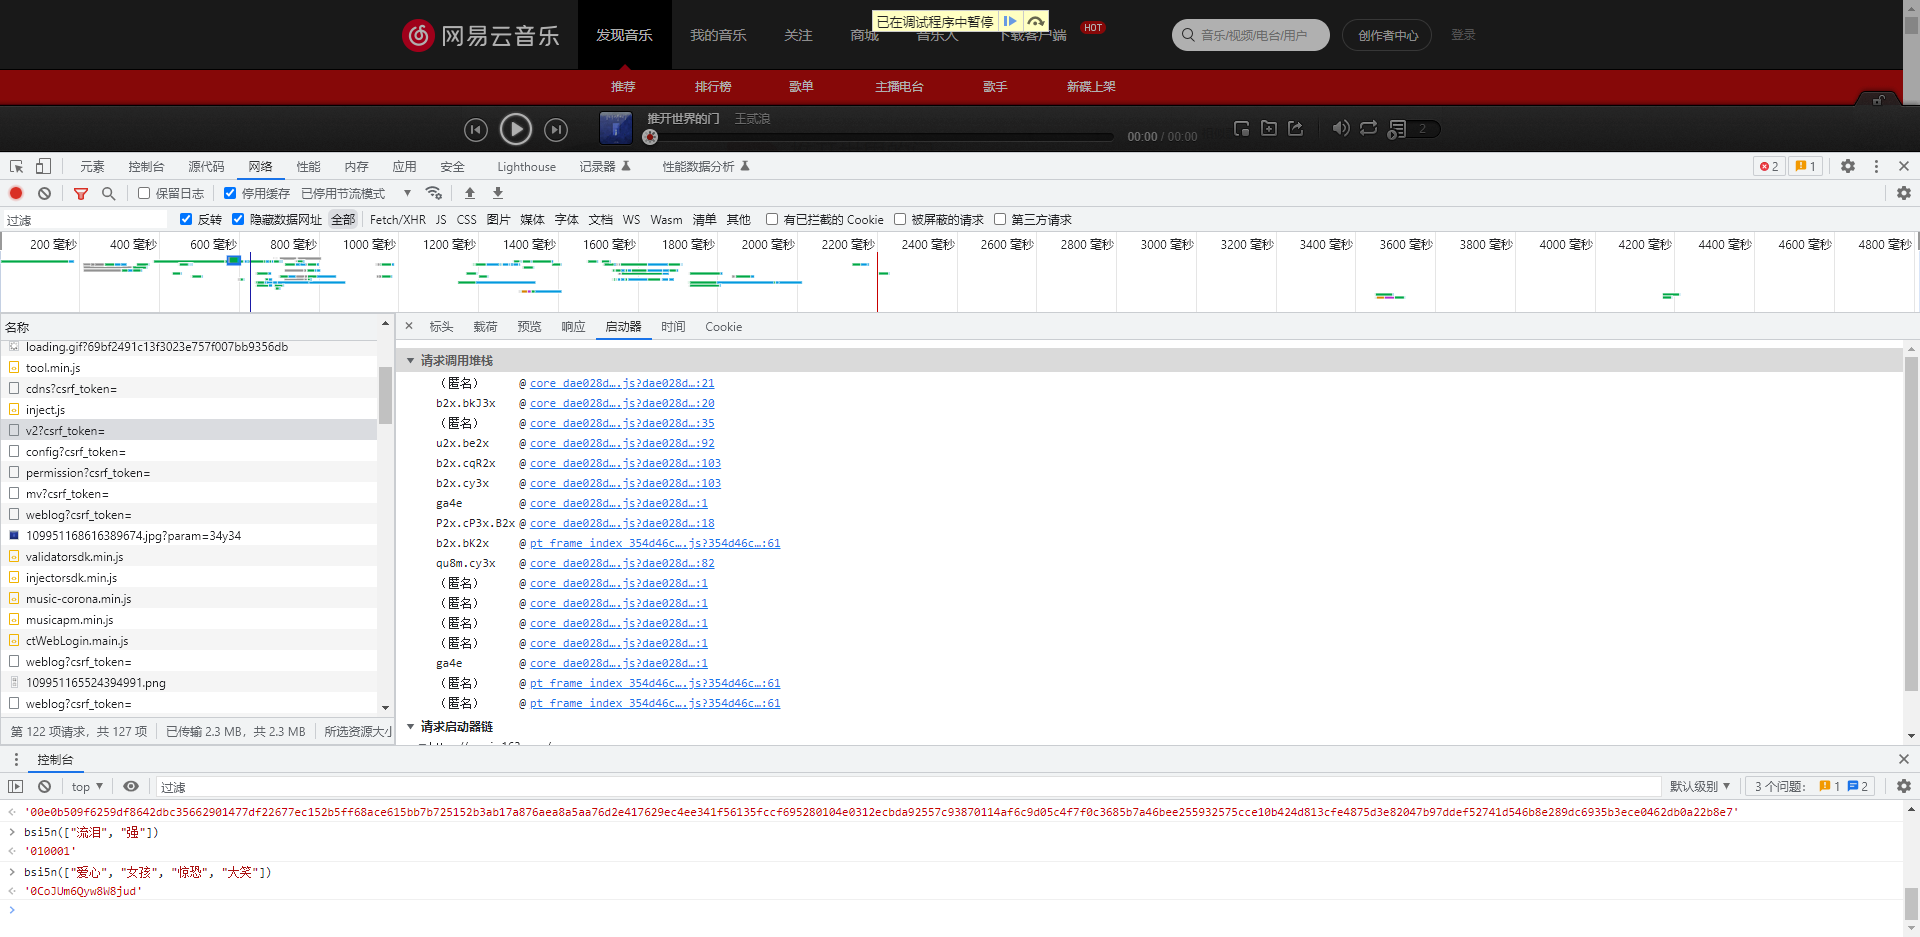1920x937 pixels.
Task: Open the 默认级别 log level dropdown
Action: (x=1700, y=787)
